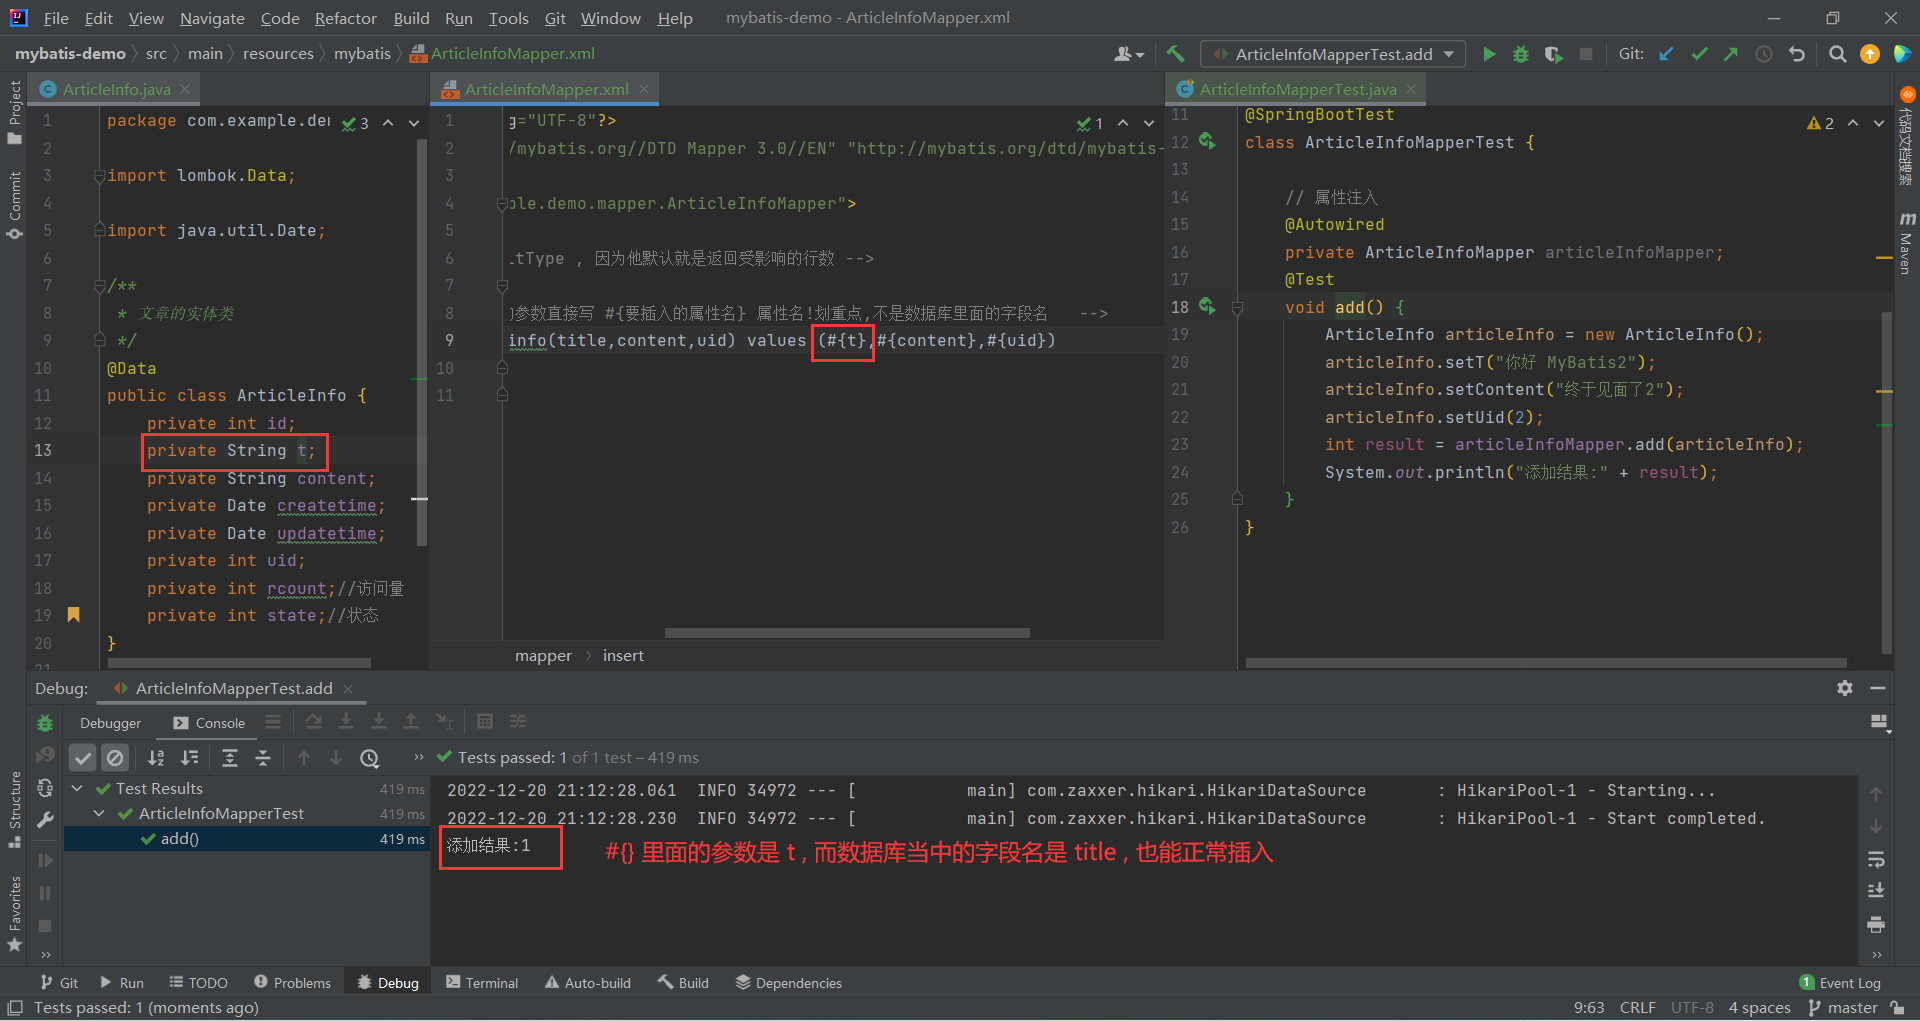Toggle Show Ignored tests button
This screenshot has width=1920, height=1021.
pos(116,758)
